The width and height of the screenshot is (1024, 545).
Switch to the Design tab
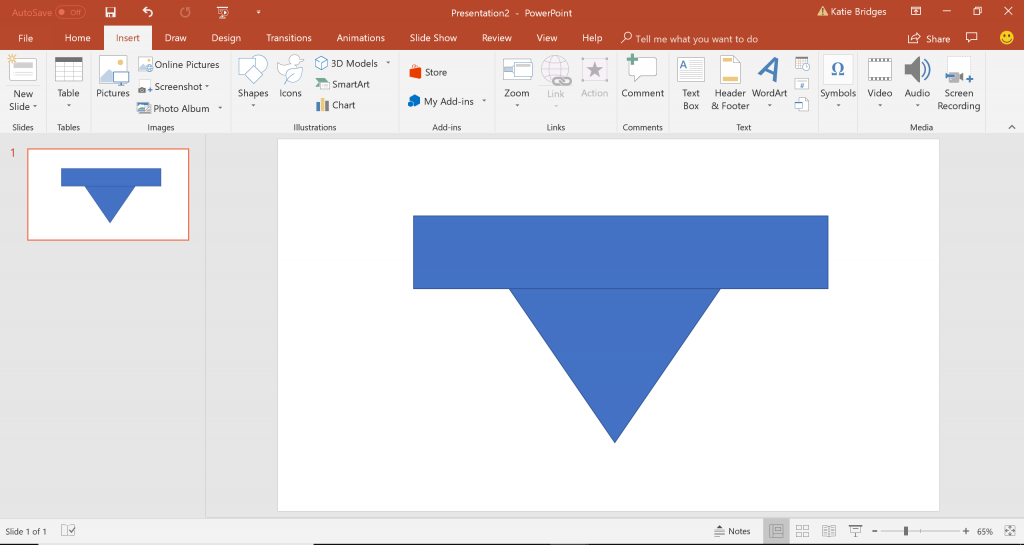point(226,38)
